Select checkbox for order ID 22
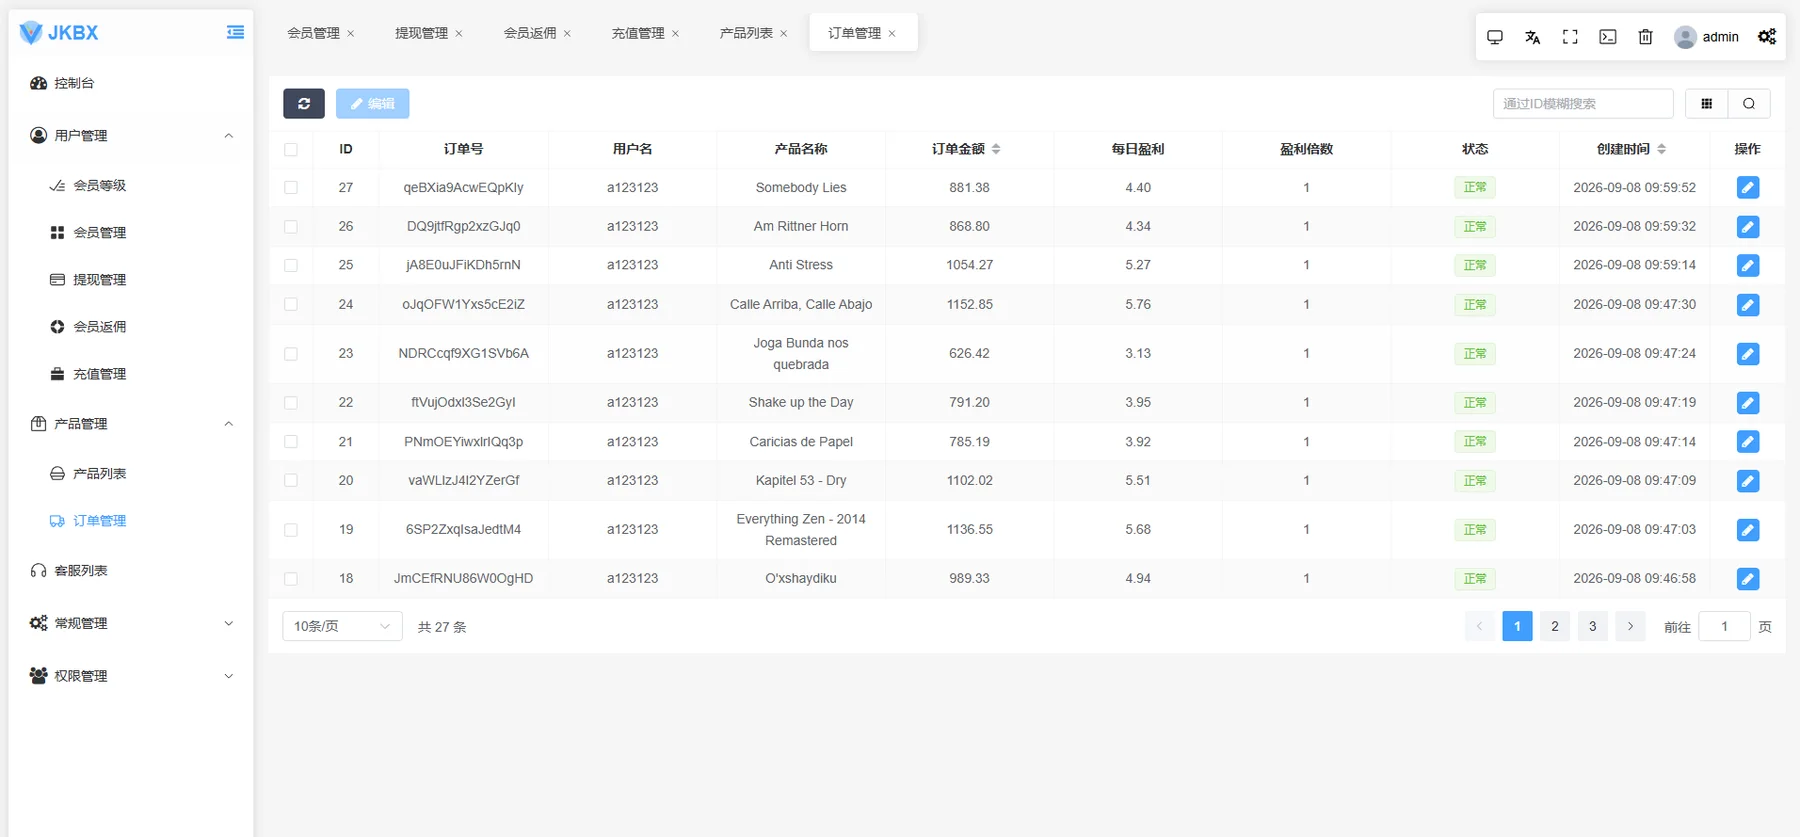This screenshot has height=837, width=1800. coord(291,403)
